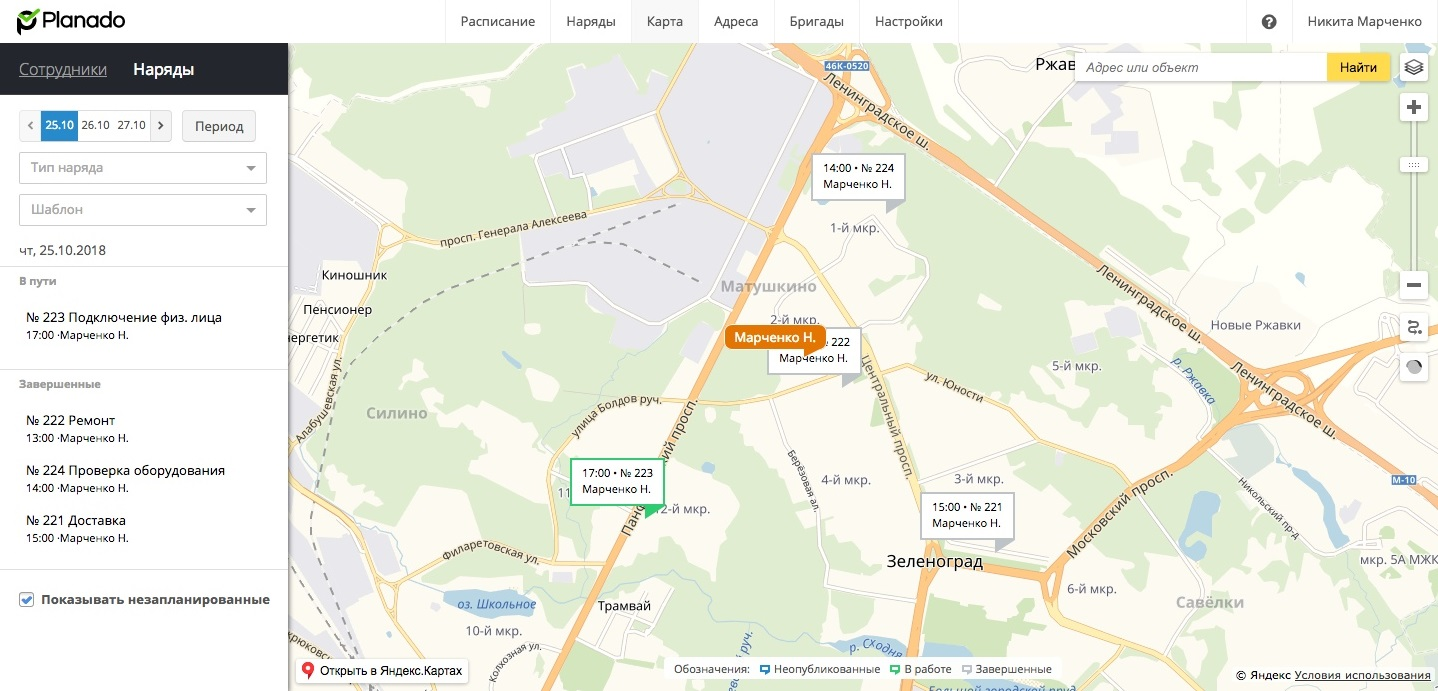The width and height of the screenshot is (1438, 691).
Task: Select date 26.10 toggle
Action: click(95, 126)
